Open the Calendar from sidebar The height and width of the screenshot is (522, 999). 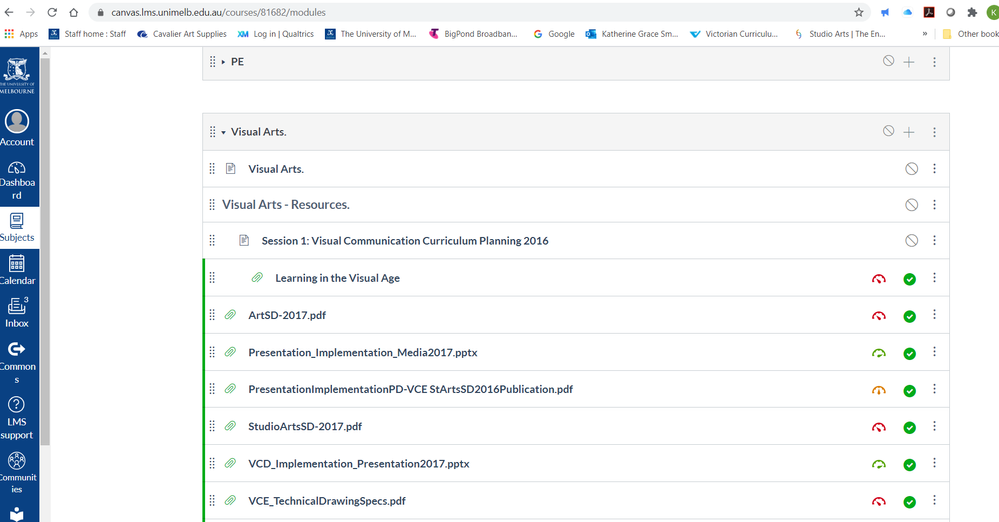coord(17,270)
